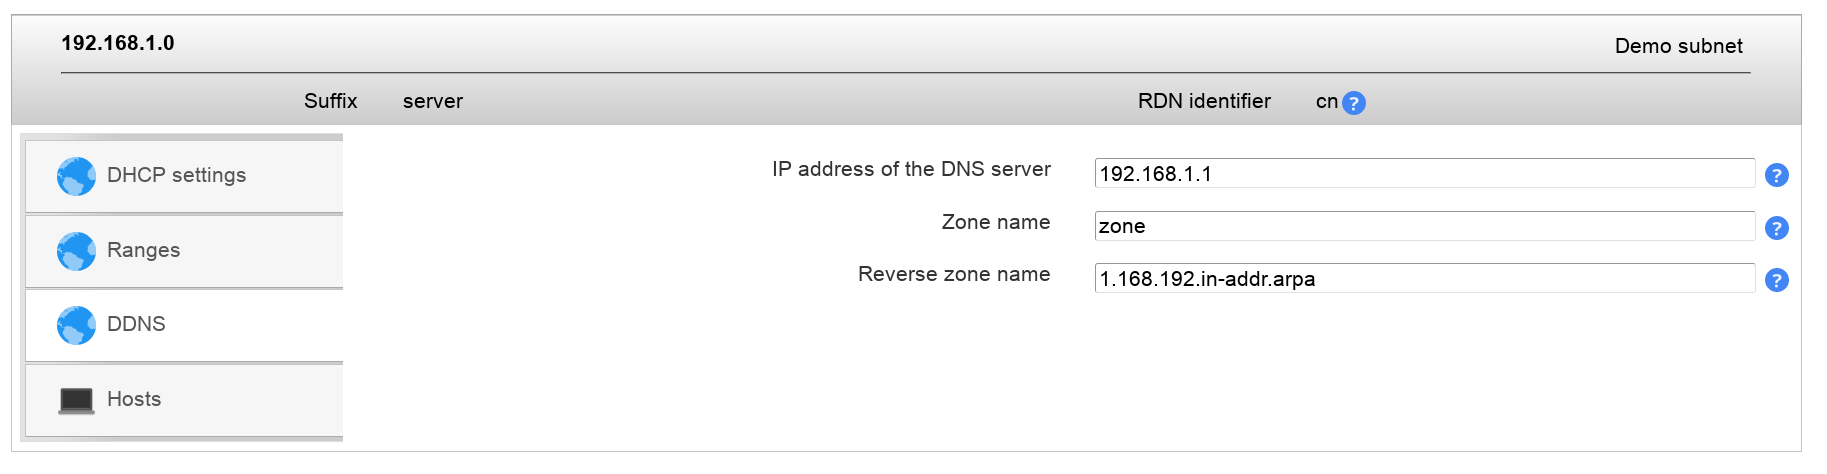Edit the Reverse zone name field

pyautogui.click(x=1424, y=278)
